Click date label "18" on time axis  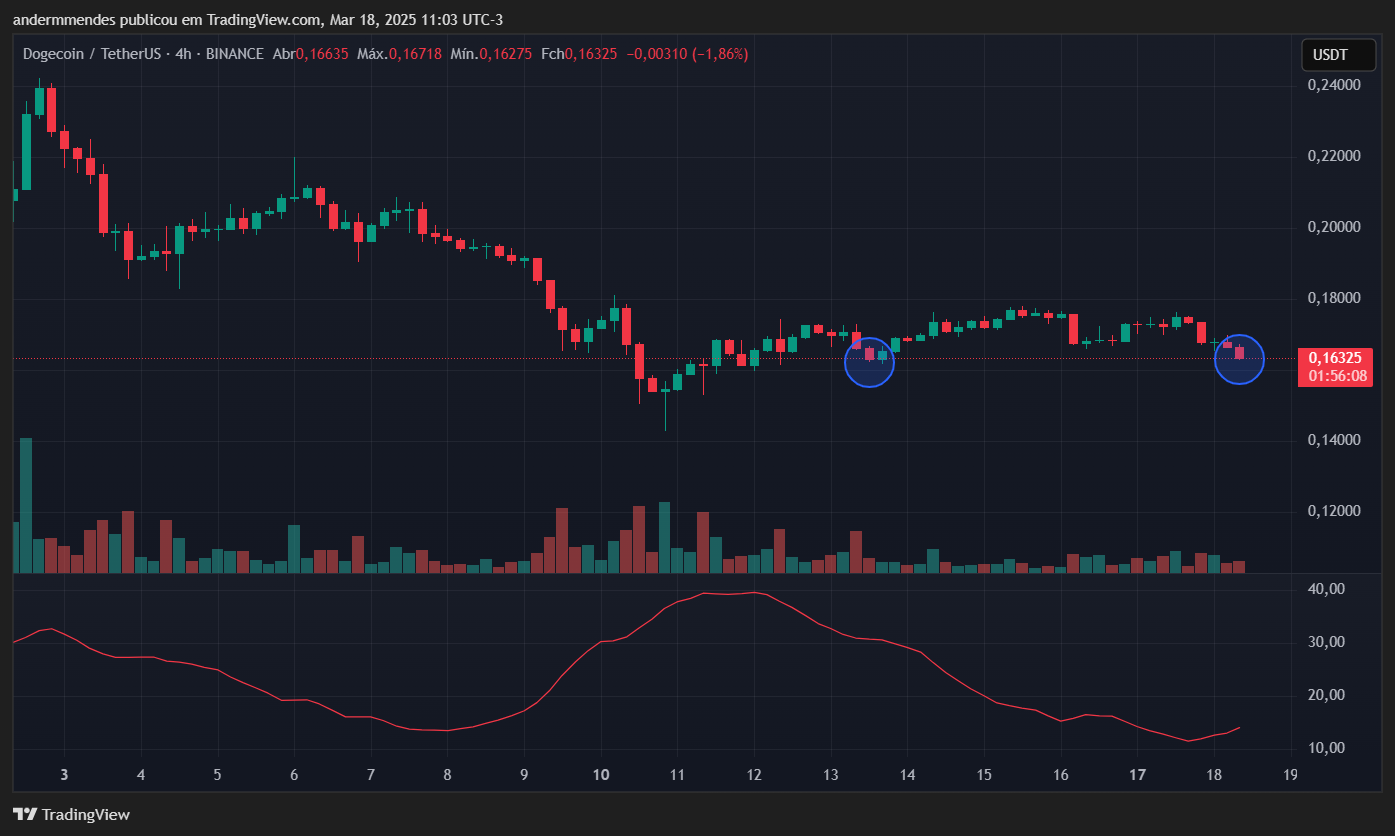click(x=1214, y=775)
